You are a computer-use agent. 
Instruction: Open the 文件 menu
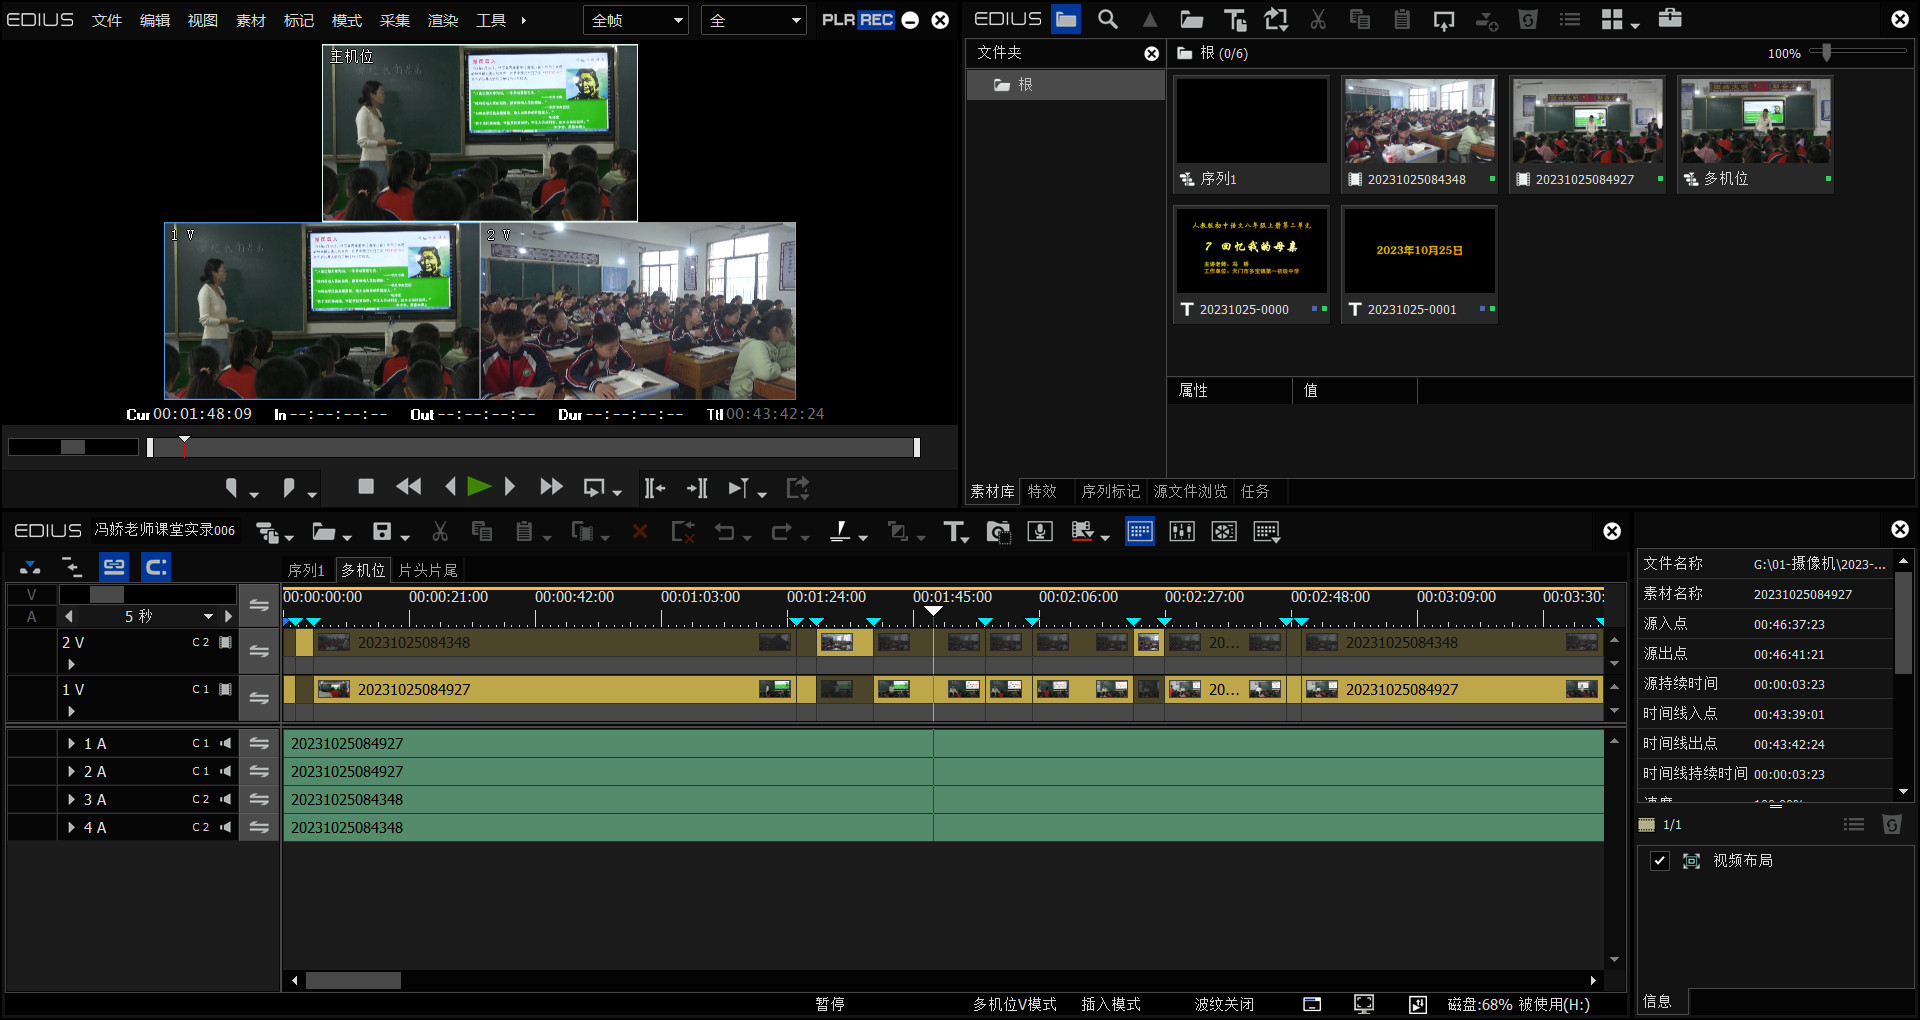click(107, 20)
